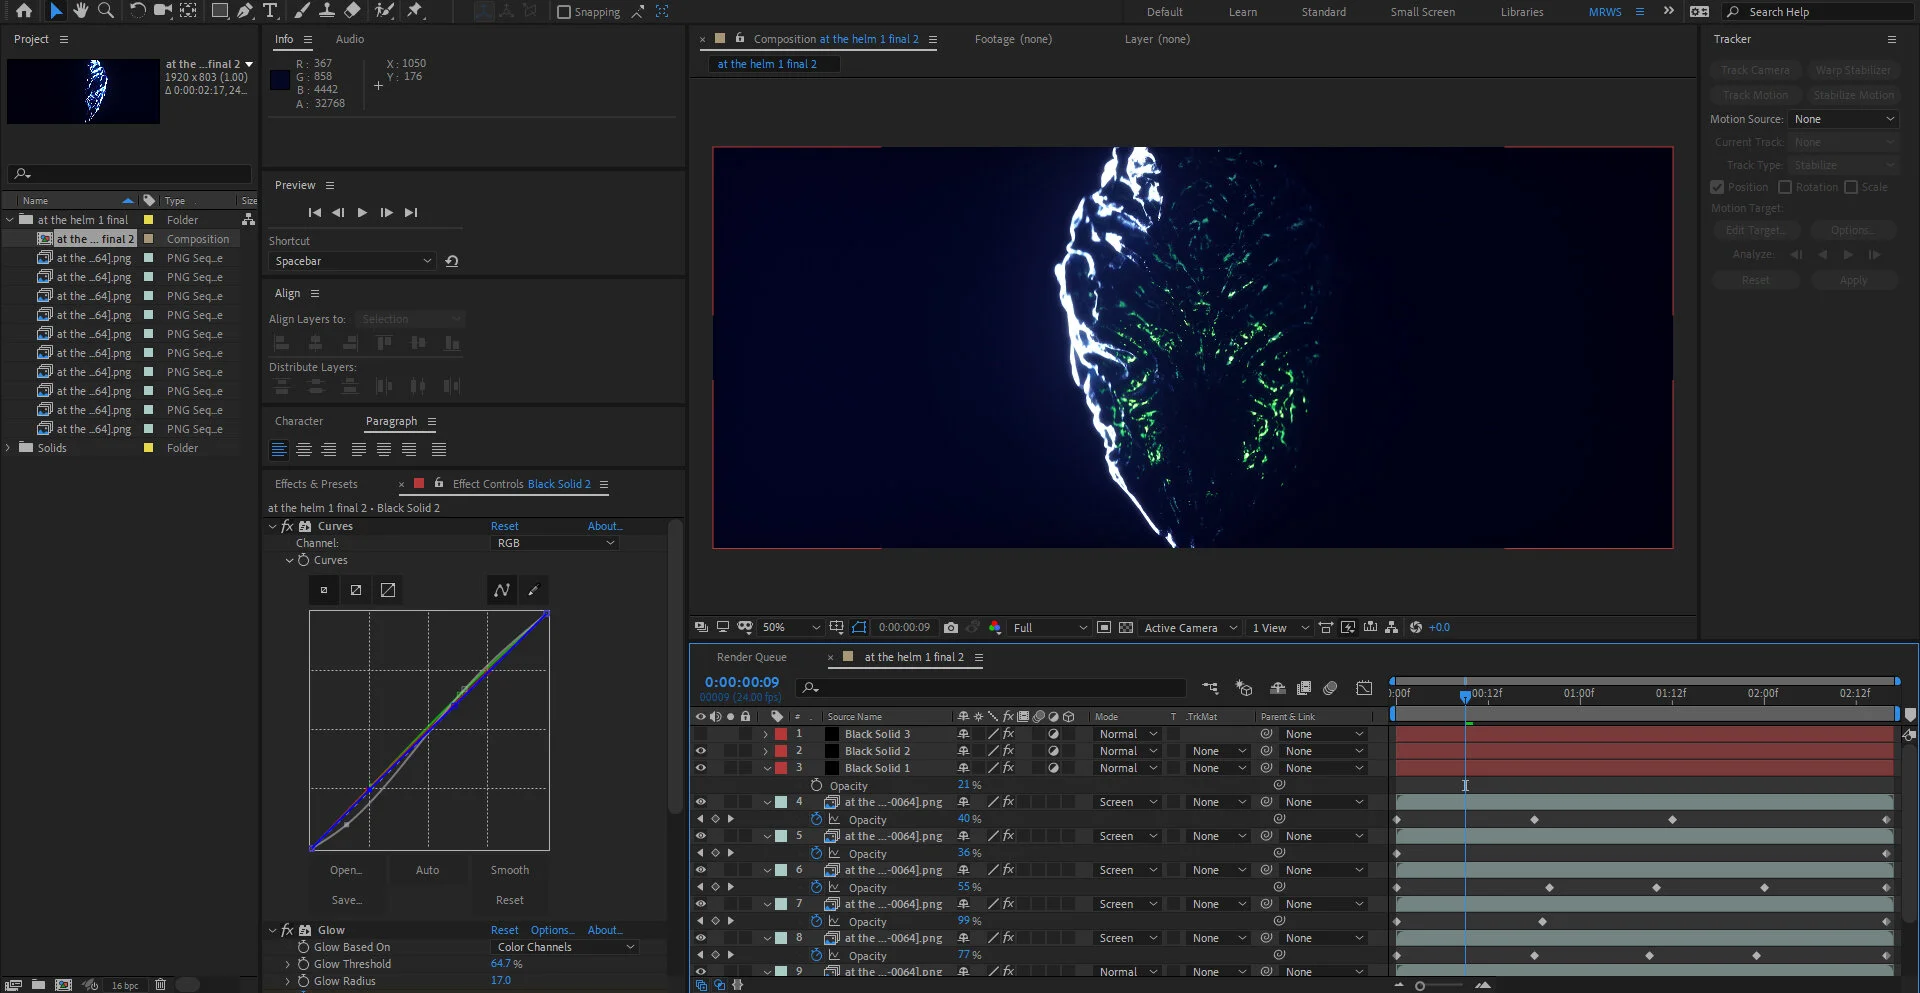Click the pencil curve drawing tool
The width and height of the screenshot is (1920, 993).
coord(533,590)
